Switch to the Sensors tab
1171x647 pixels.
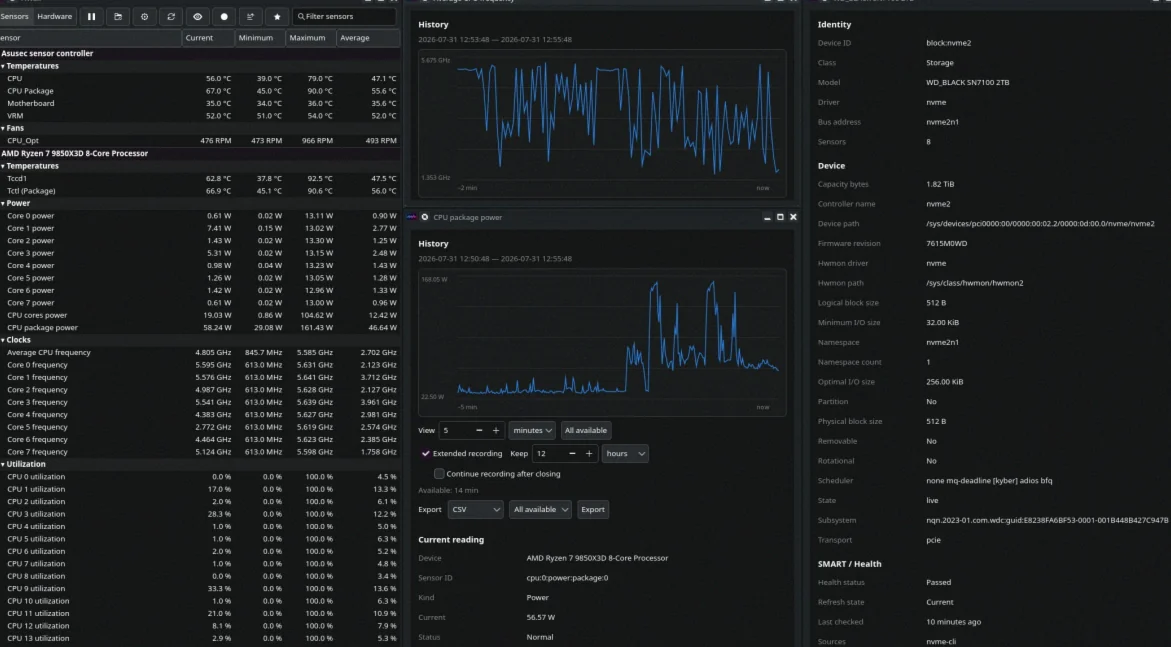14,16
